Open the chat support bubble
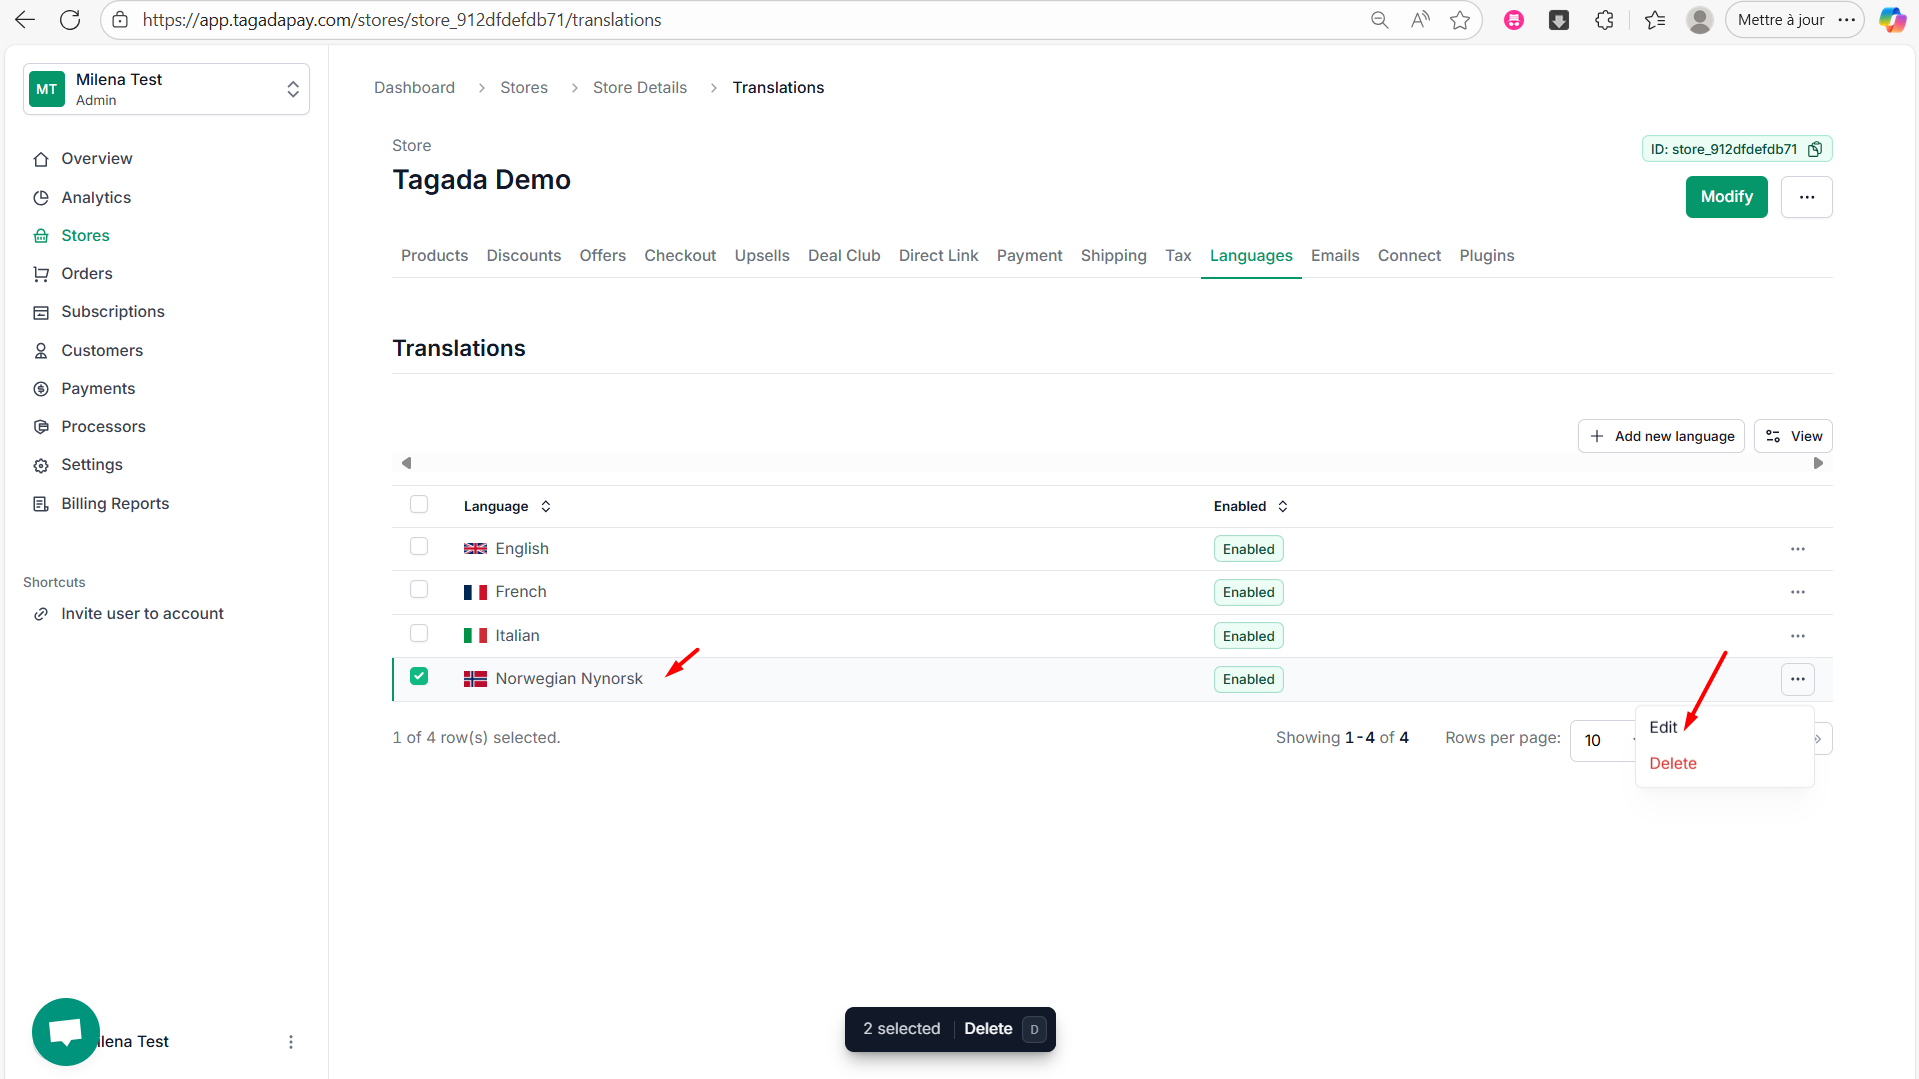Screen dimensions: 1919x1079 click(66, 1032)
